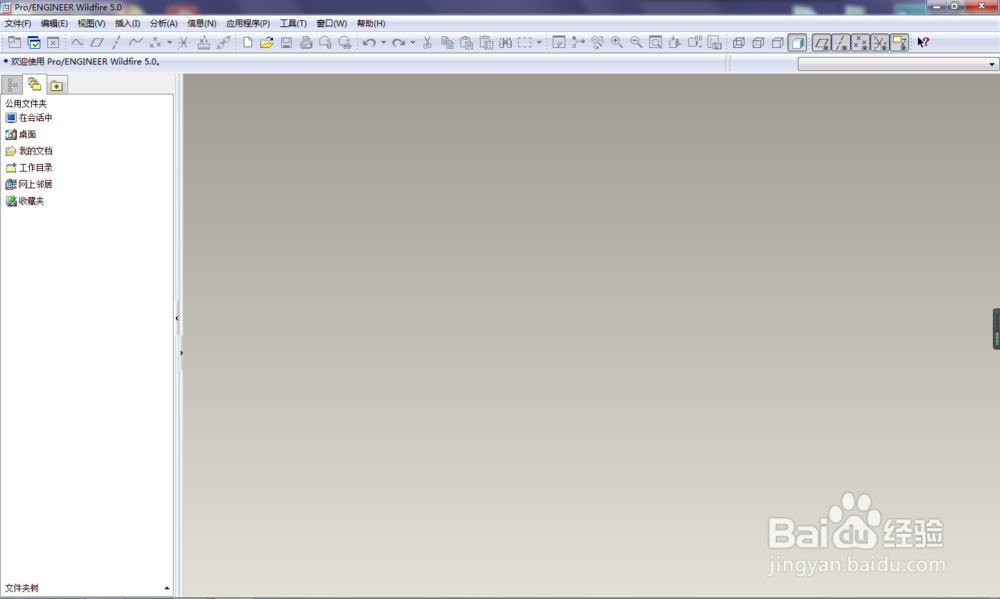Open the 分析(A) menu

tap(163, 24)
